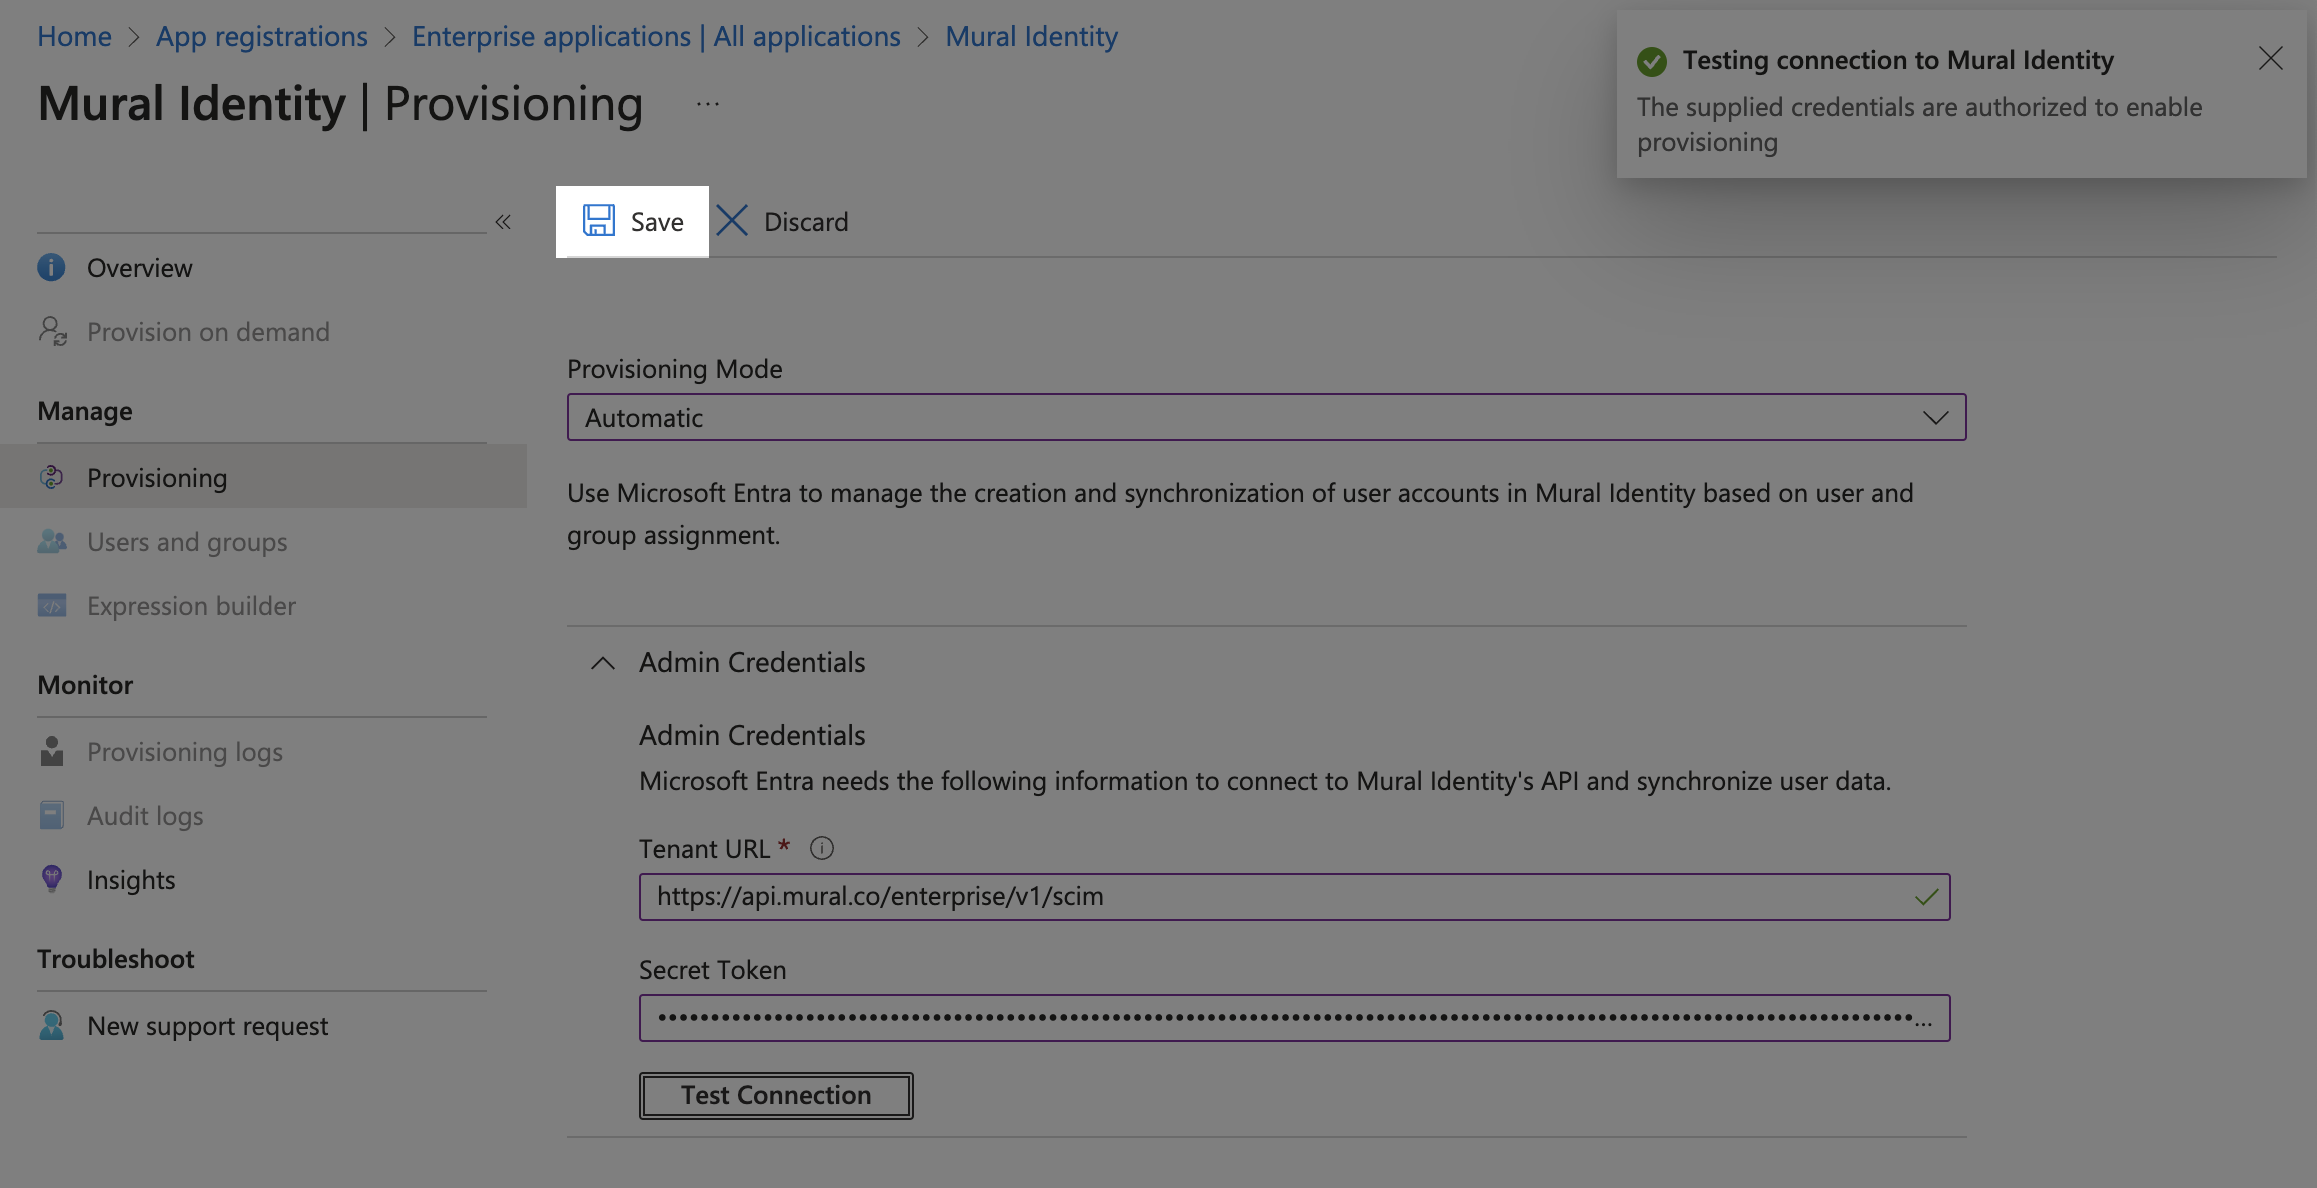The image size is (2317, 1188).
Task: Click inside the Secret Token field
Action: click(1294, 1018)
